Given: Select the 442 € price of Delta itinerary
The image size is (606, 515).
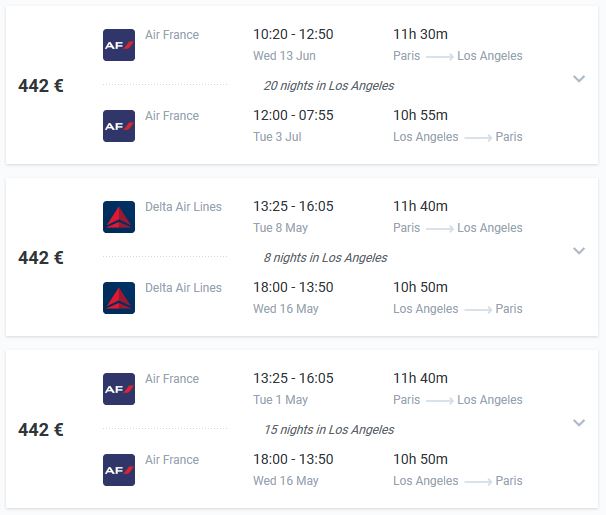Looking at the screenshot, I should coord(41,258).
